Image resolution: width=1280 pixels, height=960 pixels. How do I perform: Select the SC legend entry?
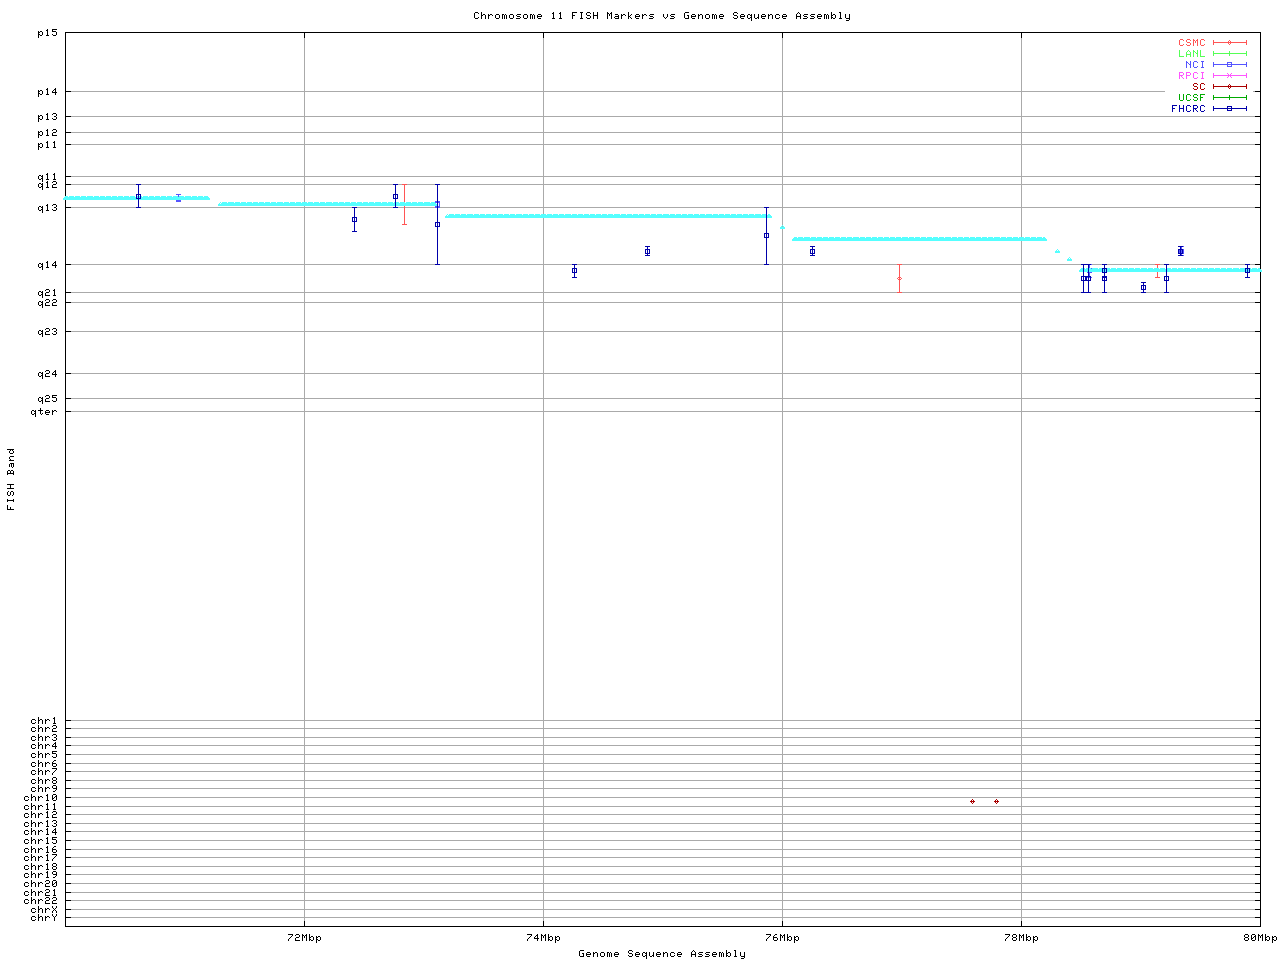pyautogui.click(x=1218, y=86)
